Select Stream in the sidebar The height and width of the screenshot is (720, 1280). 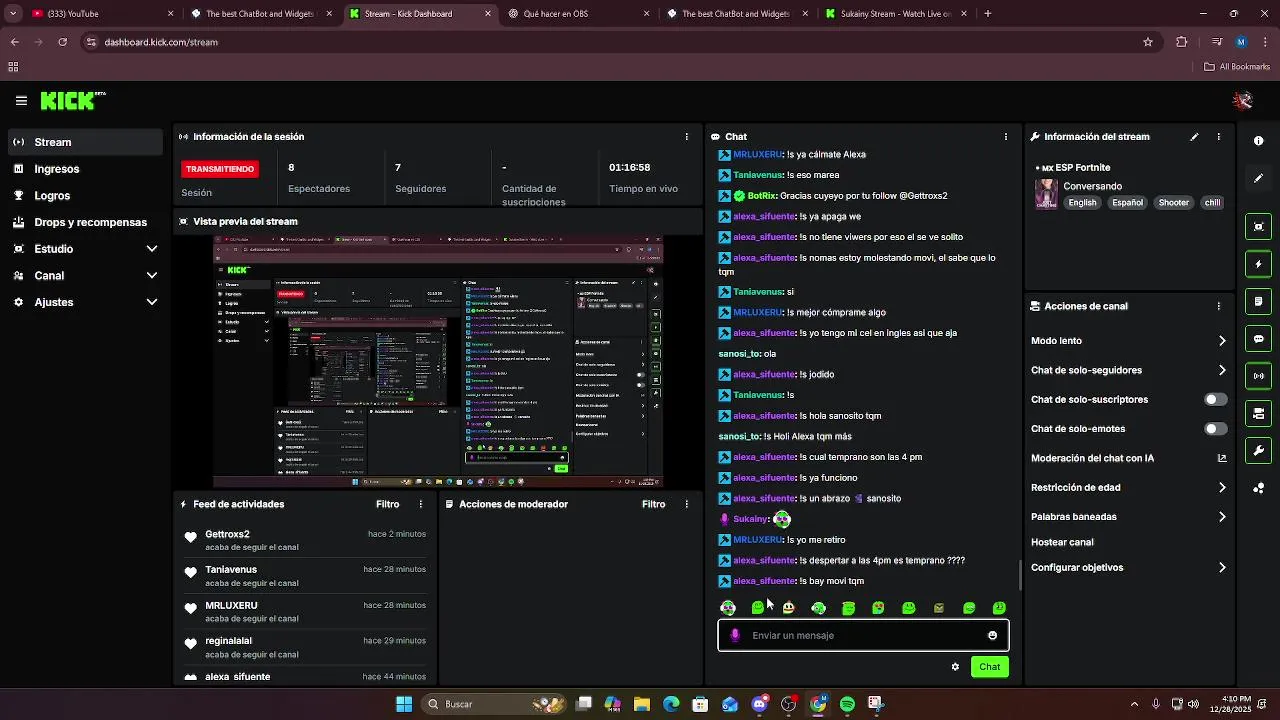tap(86, 143)
